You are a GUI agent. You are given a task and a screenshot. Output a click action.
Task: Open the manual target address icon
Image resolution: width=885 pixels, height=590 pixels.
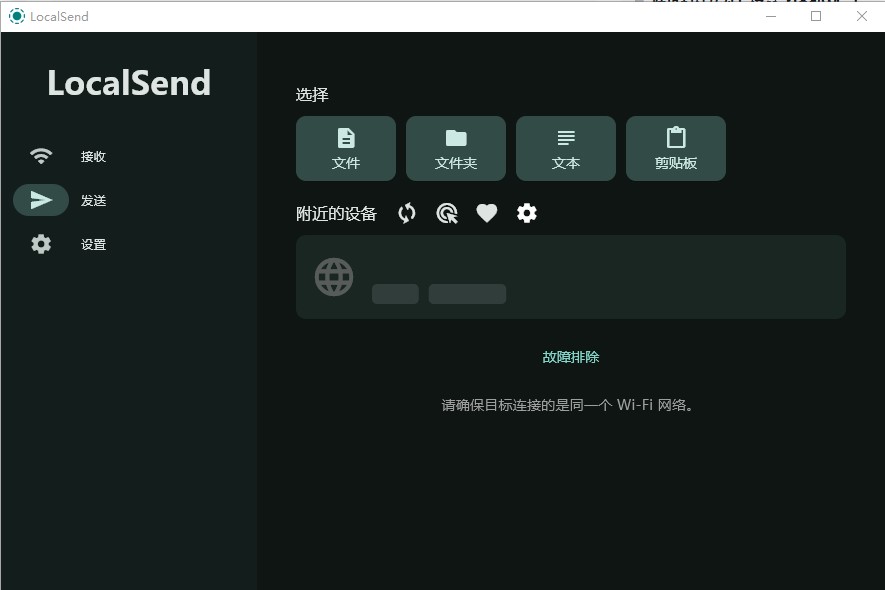click(x=447, y=213)
